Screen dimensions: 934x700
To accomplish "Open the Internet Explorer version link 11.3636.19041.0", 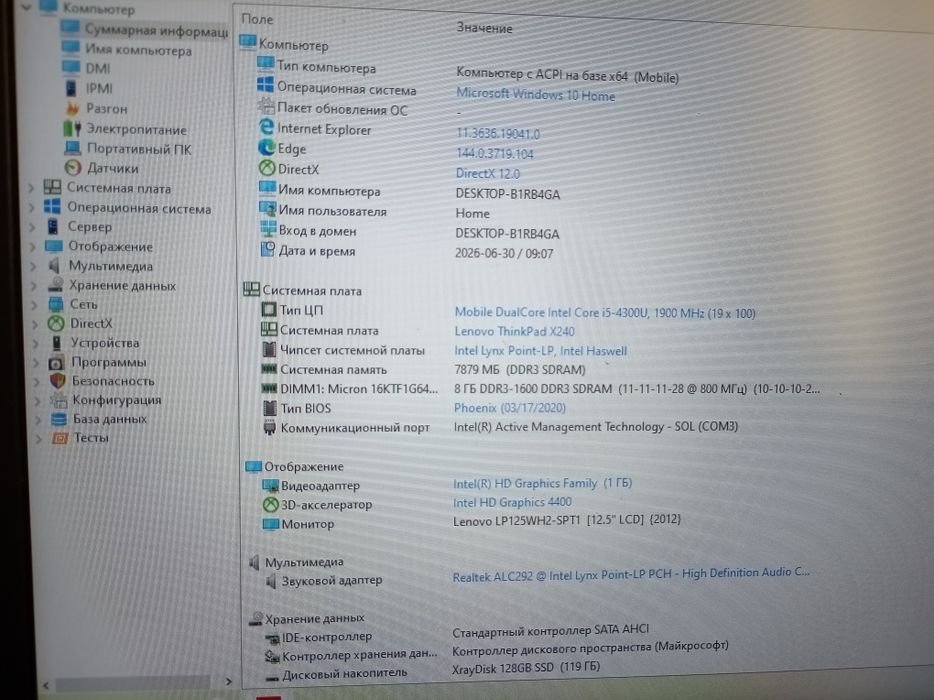I will [x=498, y=133].
